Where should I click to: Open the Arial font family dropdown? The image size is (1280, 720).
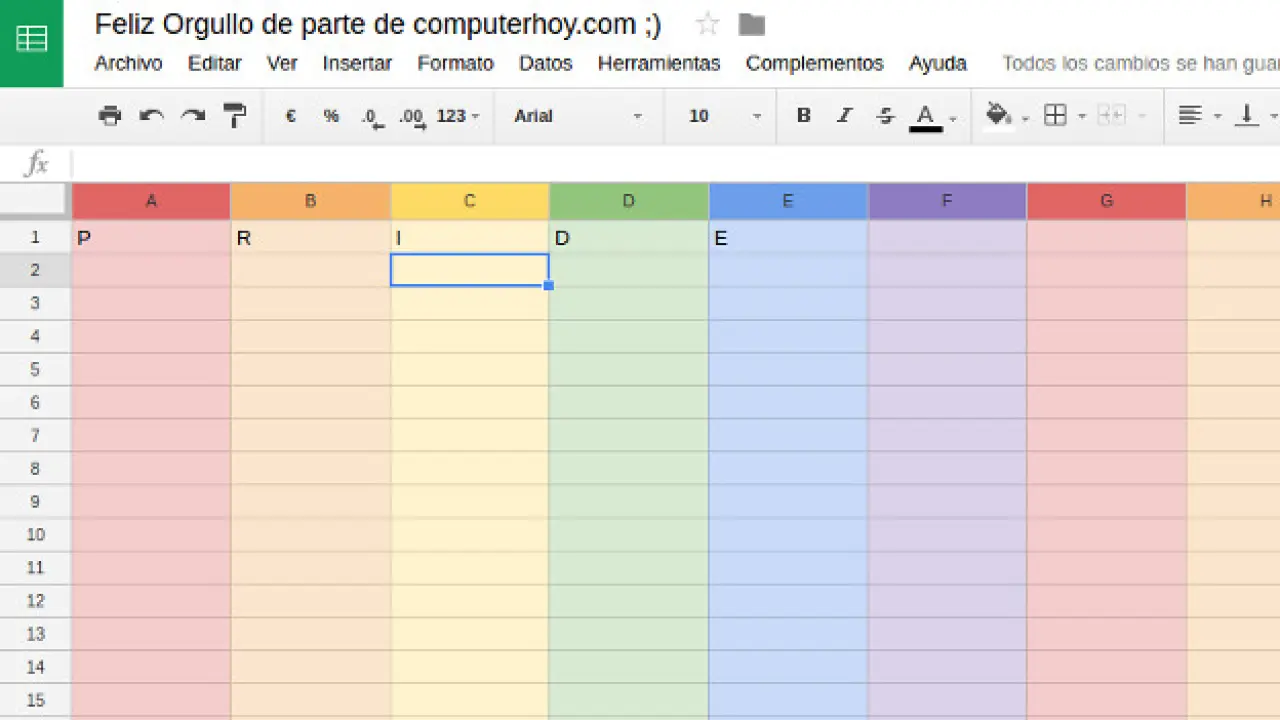coord(577,116)
